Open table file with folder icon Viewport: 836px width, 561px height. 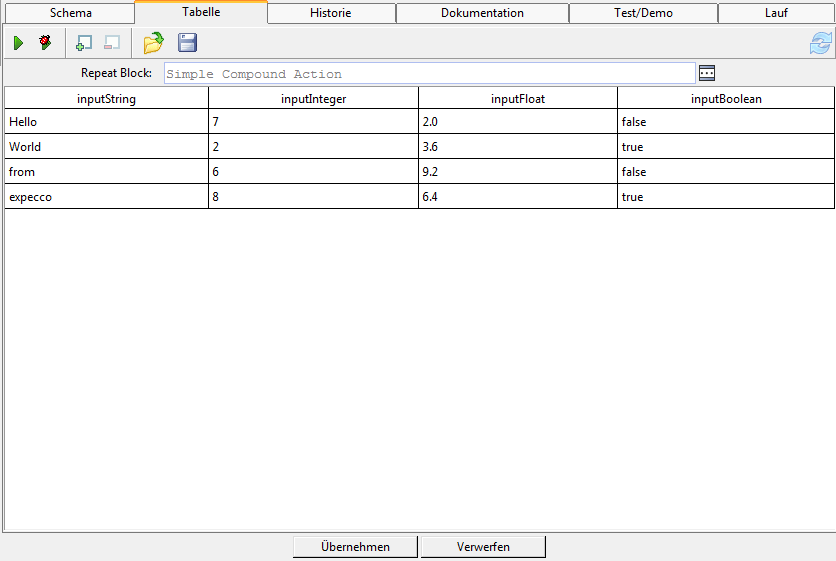[153, 43]
